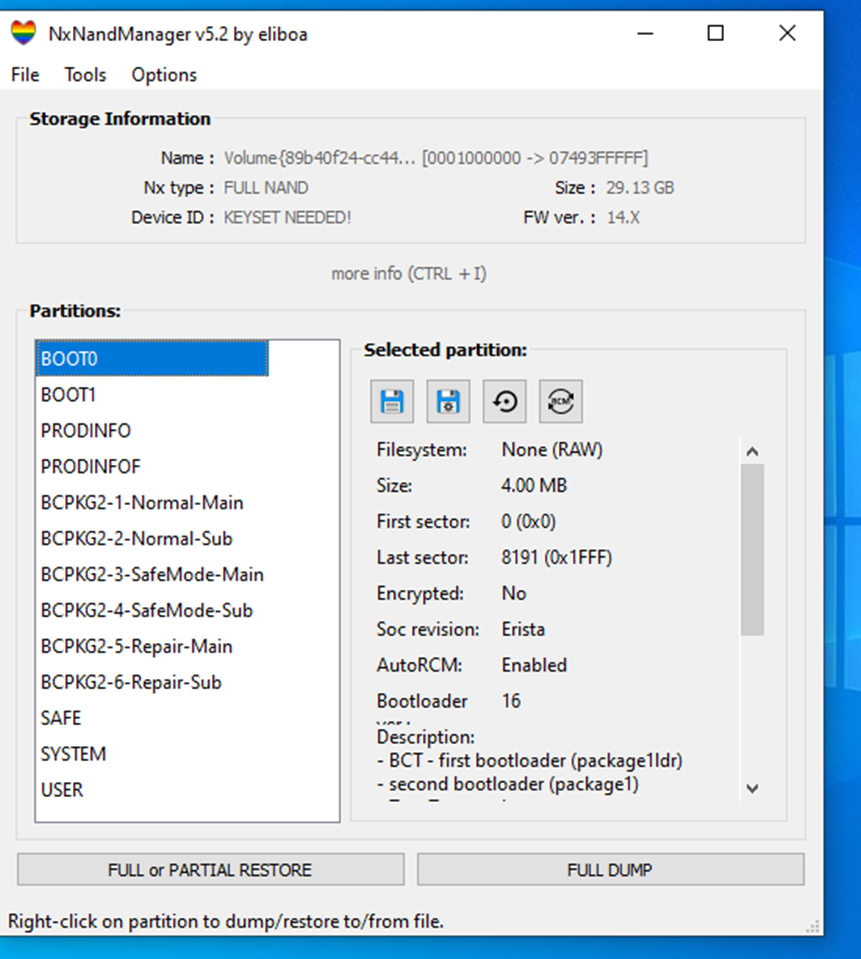Click the restore partition circular arrow icon

504,402
